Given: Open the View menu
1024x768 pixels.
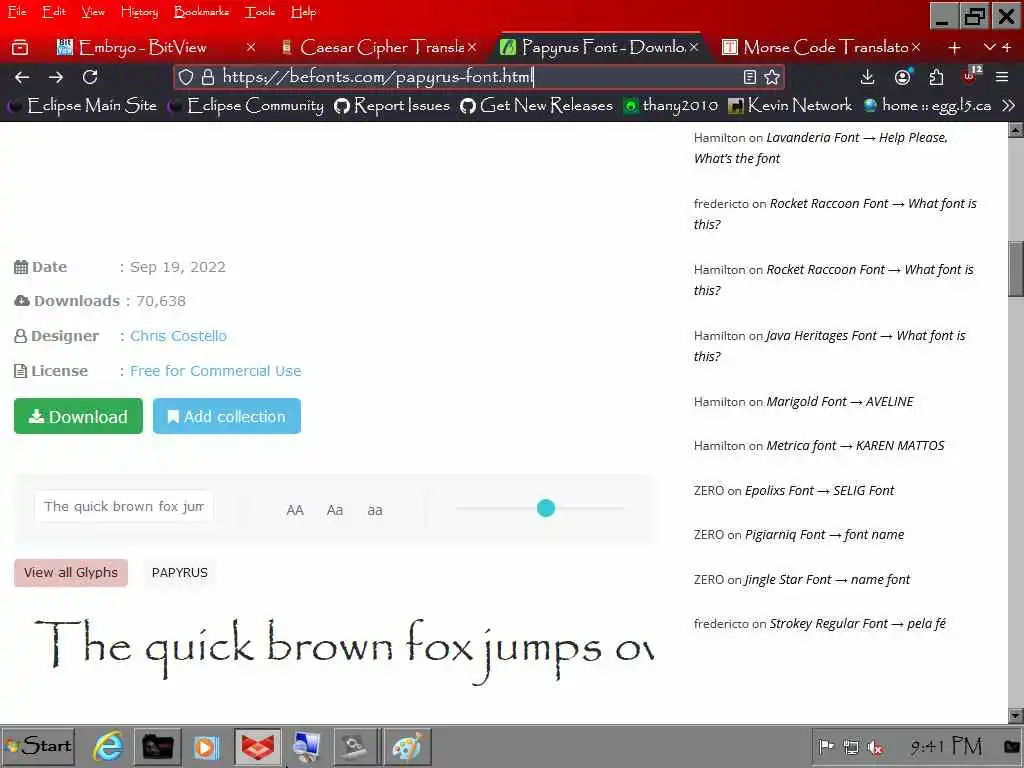Looking at the screenshot, I should click(x=93, y=12).
